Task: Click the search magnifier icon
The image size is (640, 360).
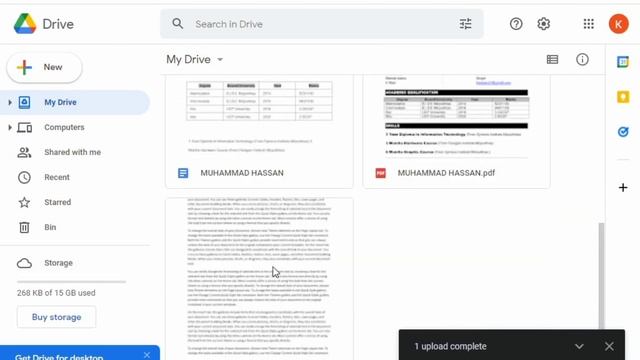Action: [178, 24]
